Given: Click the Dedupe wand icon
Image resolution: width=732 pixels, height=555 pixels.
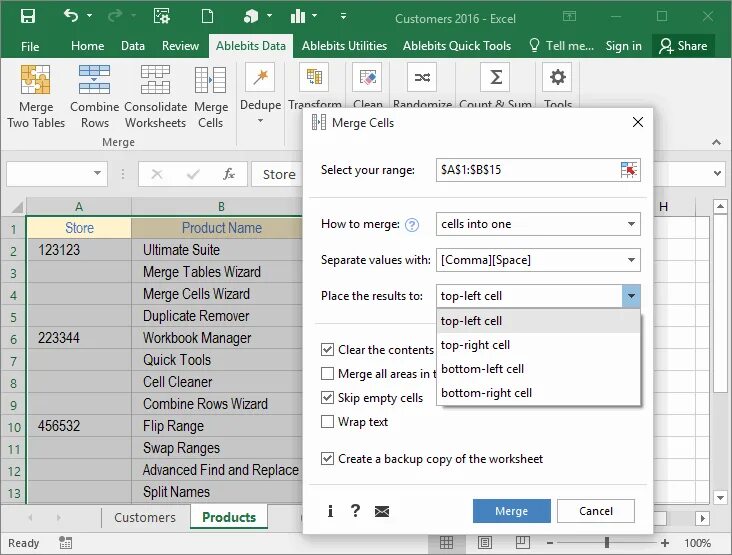Looking at the screenshot, I should coord(260,77).
